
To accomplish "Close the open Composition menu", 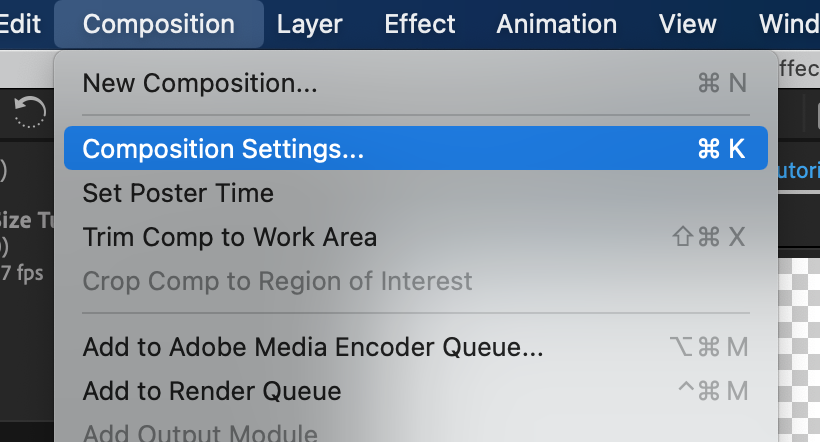I will coord(159,24).
